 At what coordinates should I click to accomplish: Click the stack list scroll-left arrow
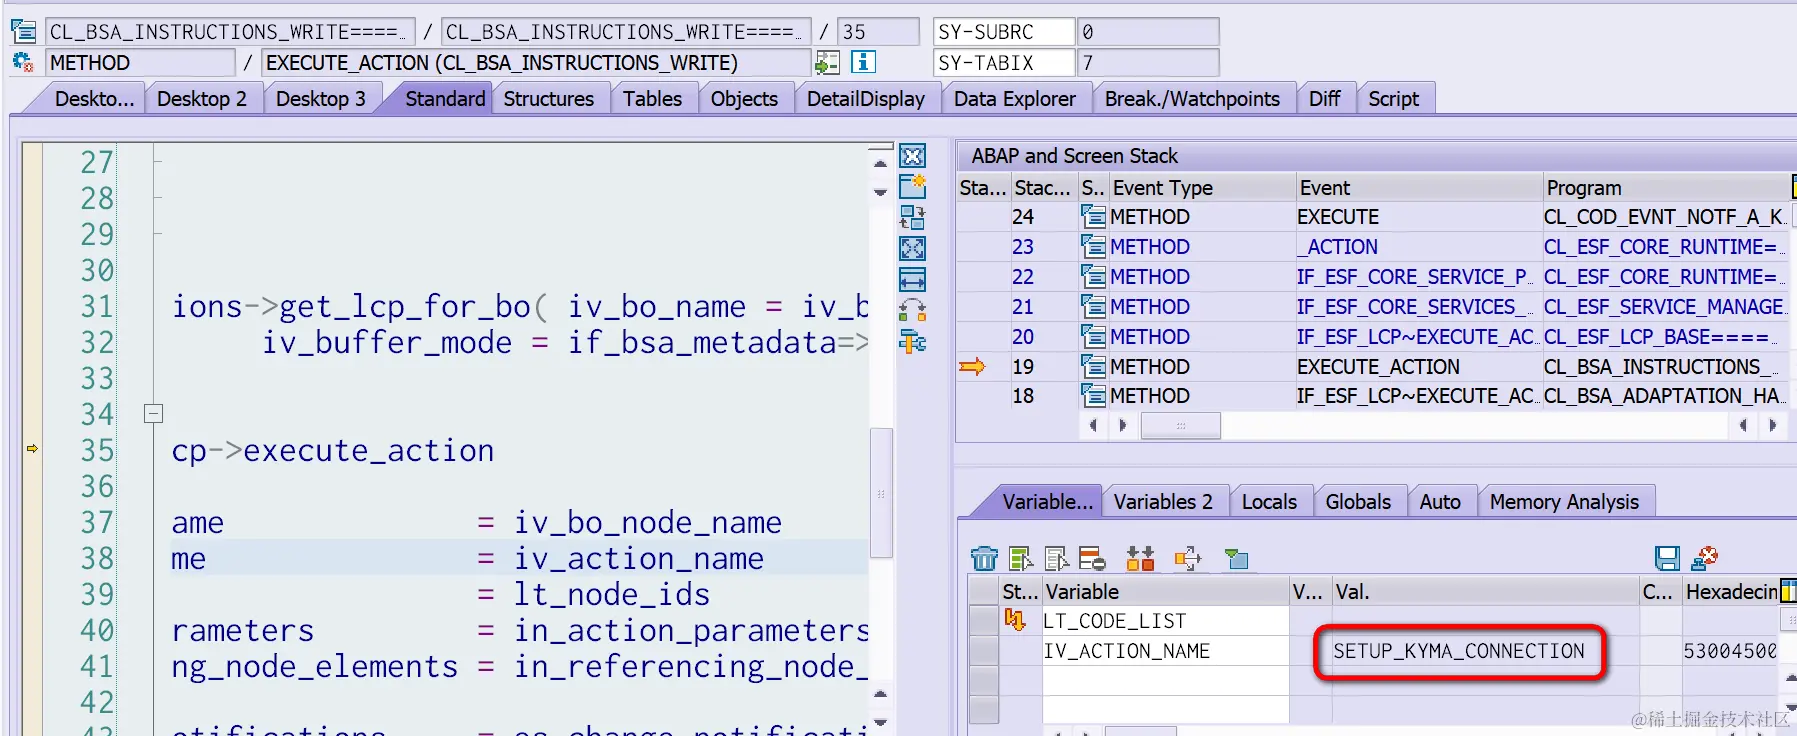tap(1093, 425)
